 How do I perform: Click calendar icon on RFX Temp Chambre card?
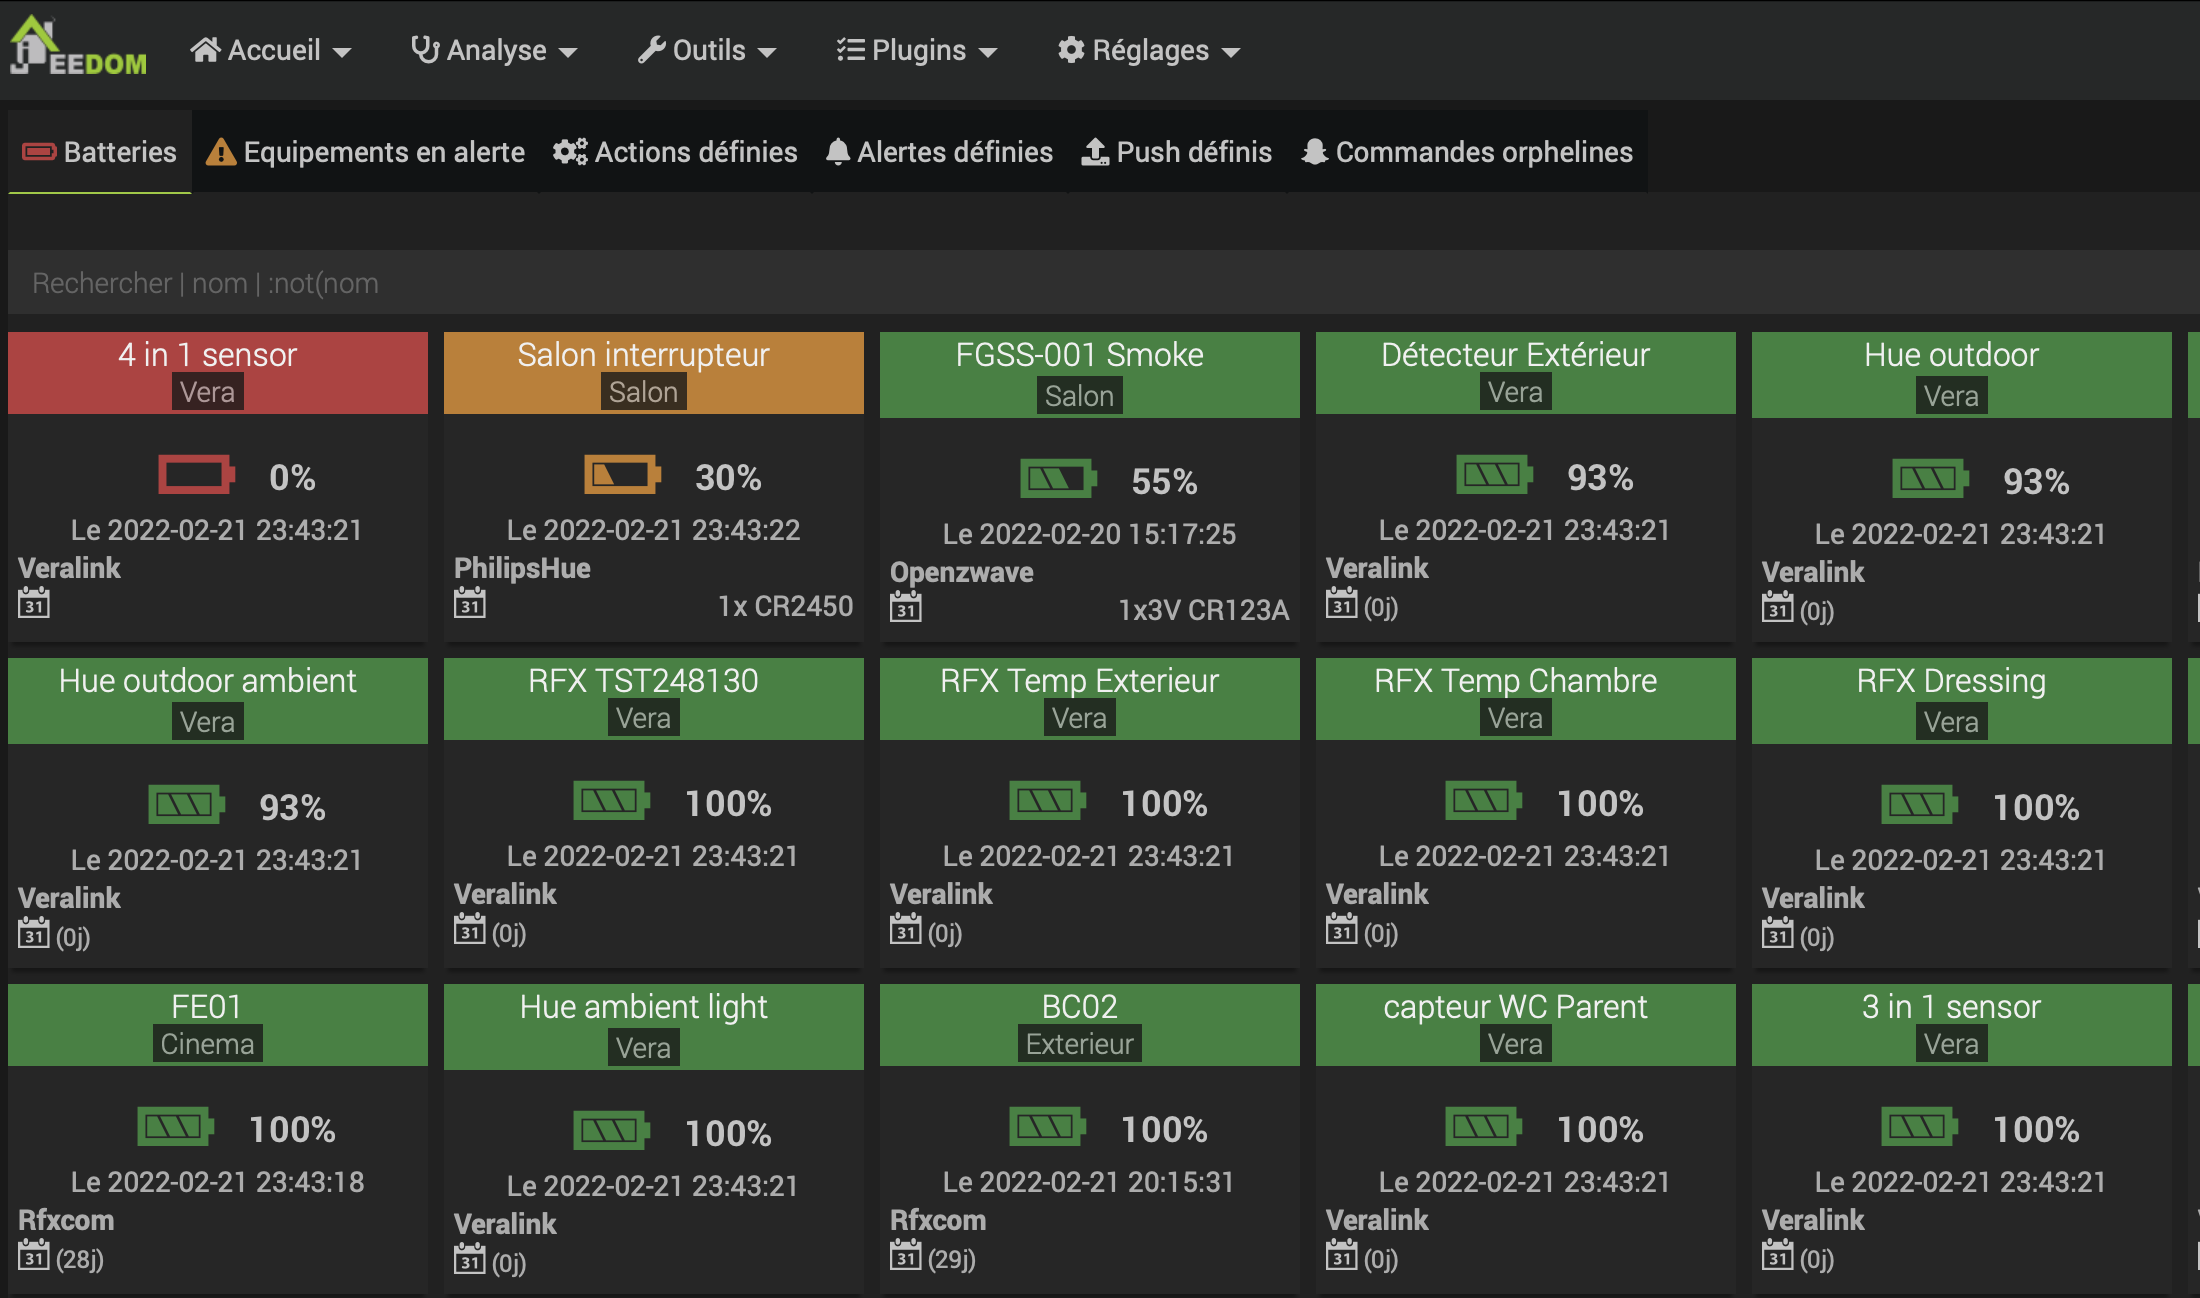coord(1342,929)
